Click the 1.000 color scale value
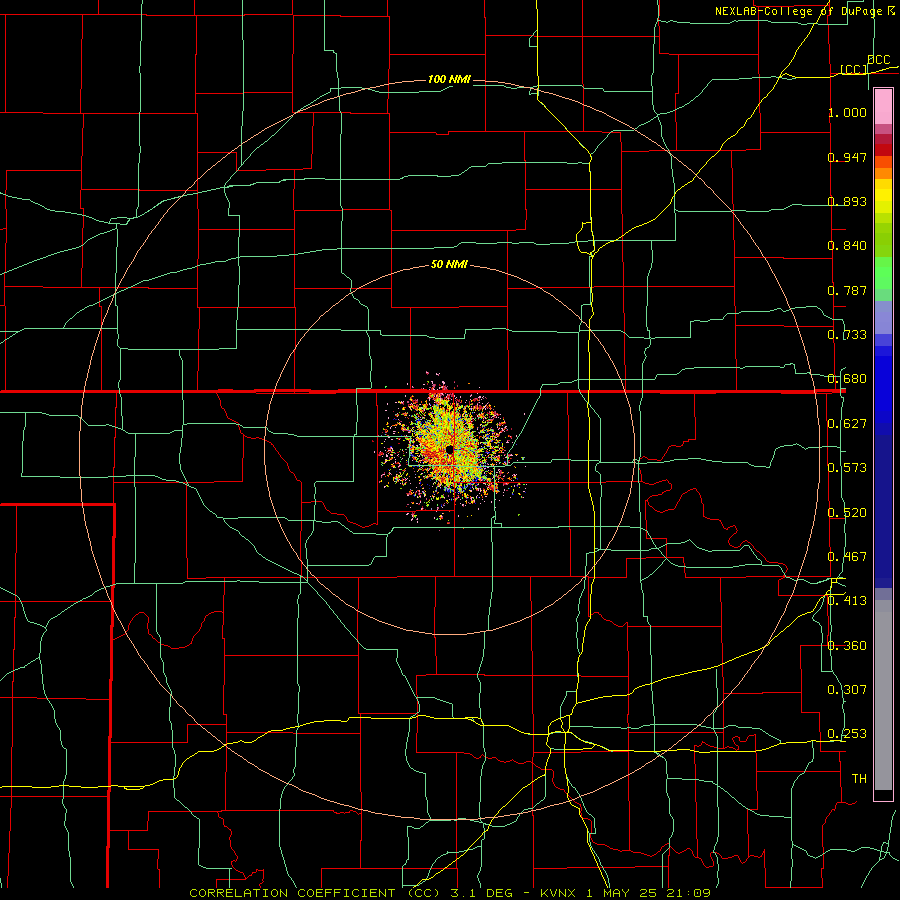 pos(847,112)
